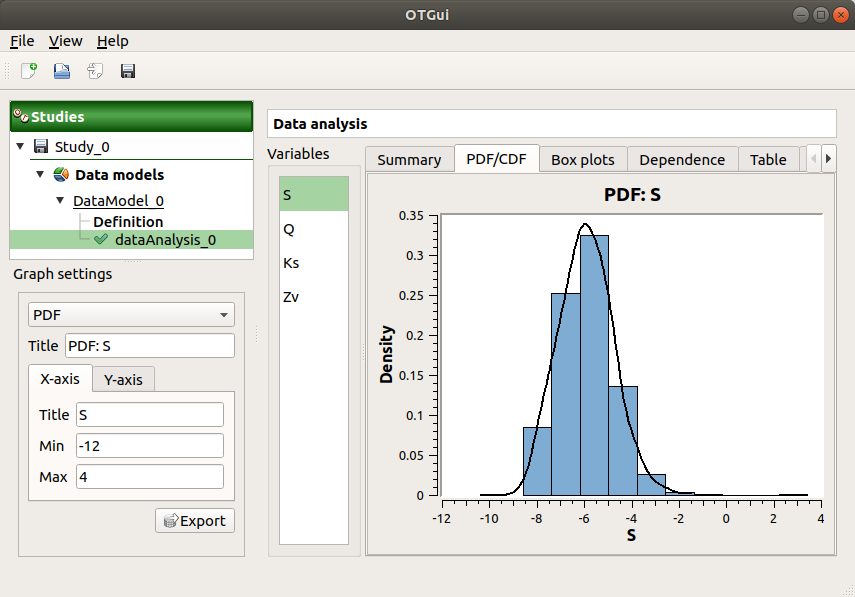Import a Python script

(95, 70)
